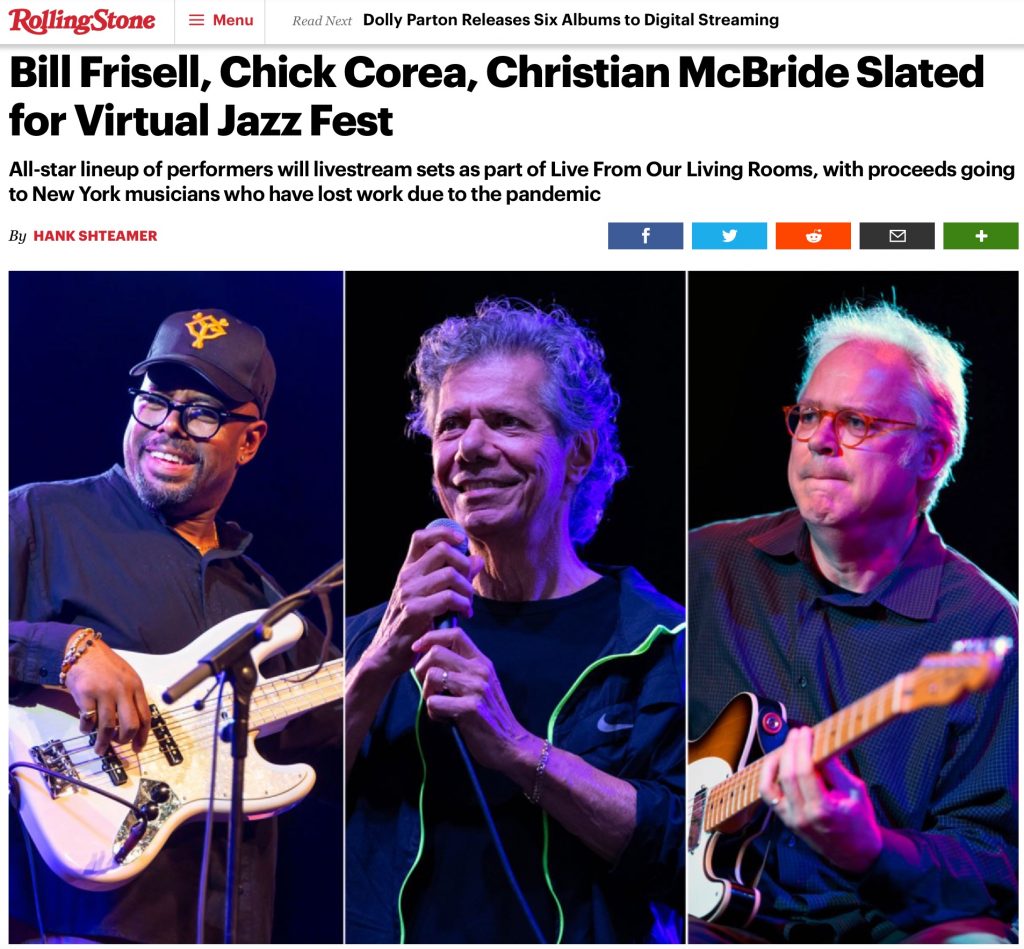Open Christian McBride bass photo

[x=176, y=607]
